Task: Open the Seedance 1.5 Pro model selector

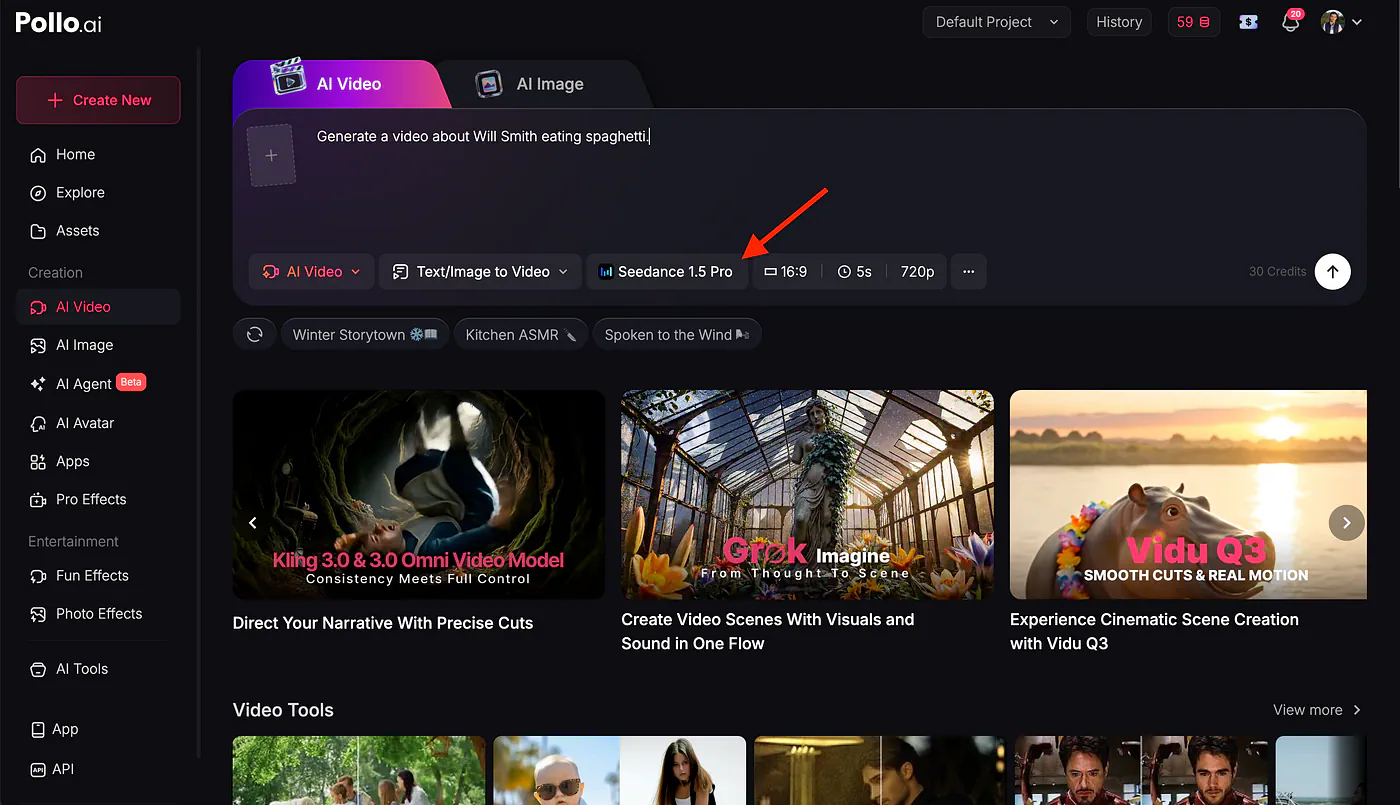Action: (x=667, y=272)
